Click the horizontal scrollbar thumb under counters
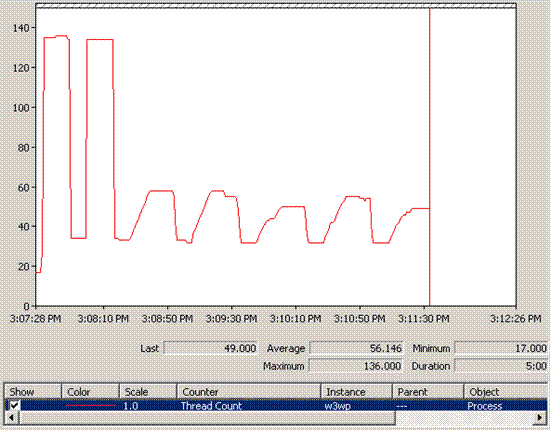 pos(207,417)
